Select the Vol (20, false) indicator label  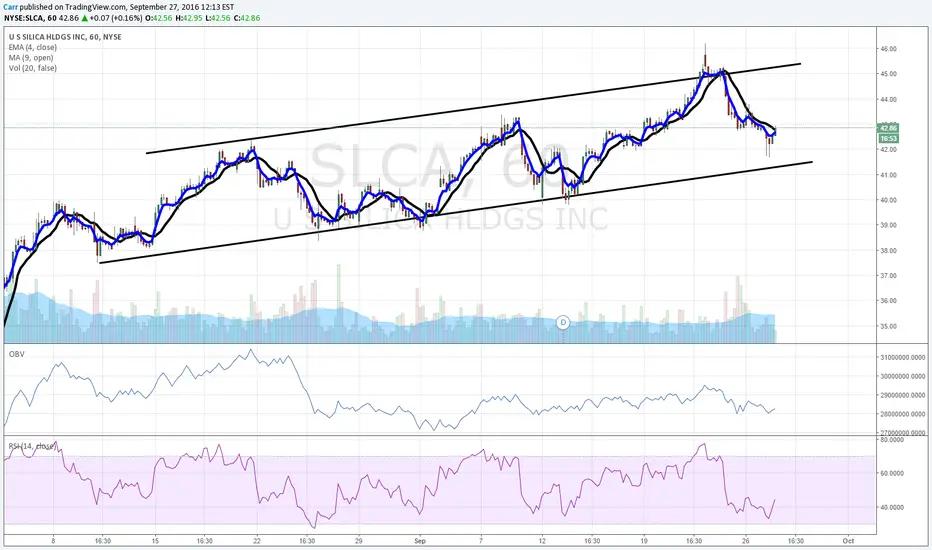[33, 68]
